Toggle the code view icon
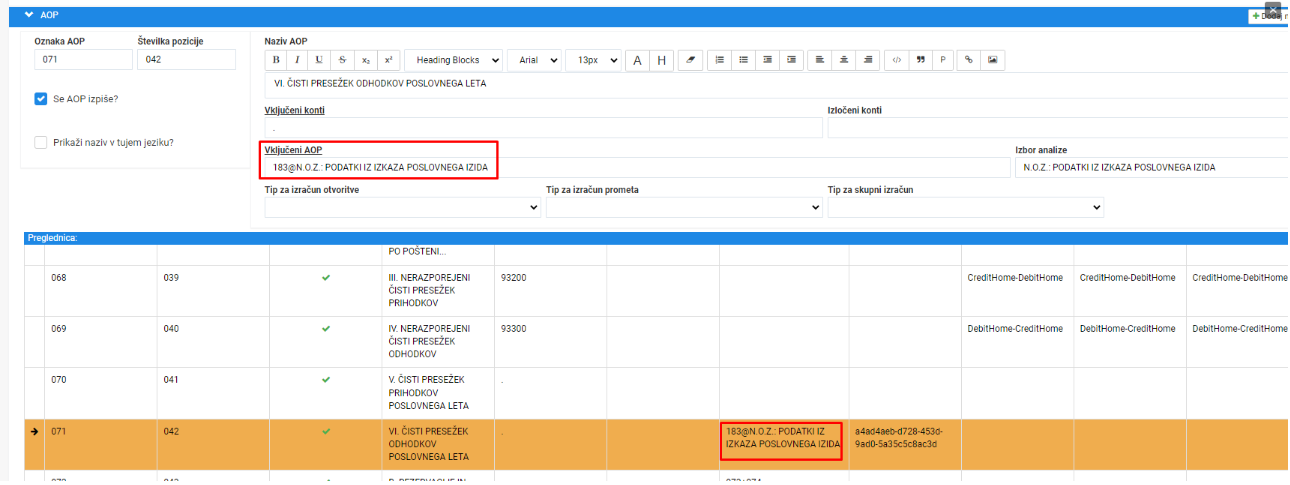 coord(897,60)
